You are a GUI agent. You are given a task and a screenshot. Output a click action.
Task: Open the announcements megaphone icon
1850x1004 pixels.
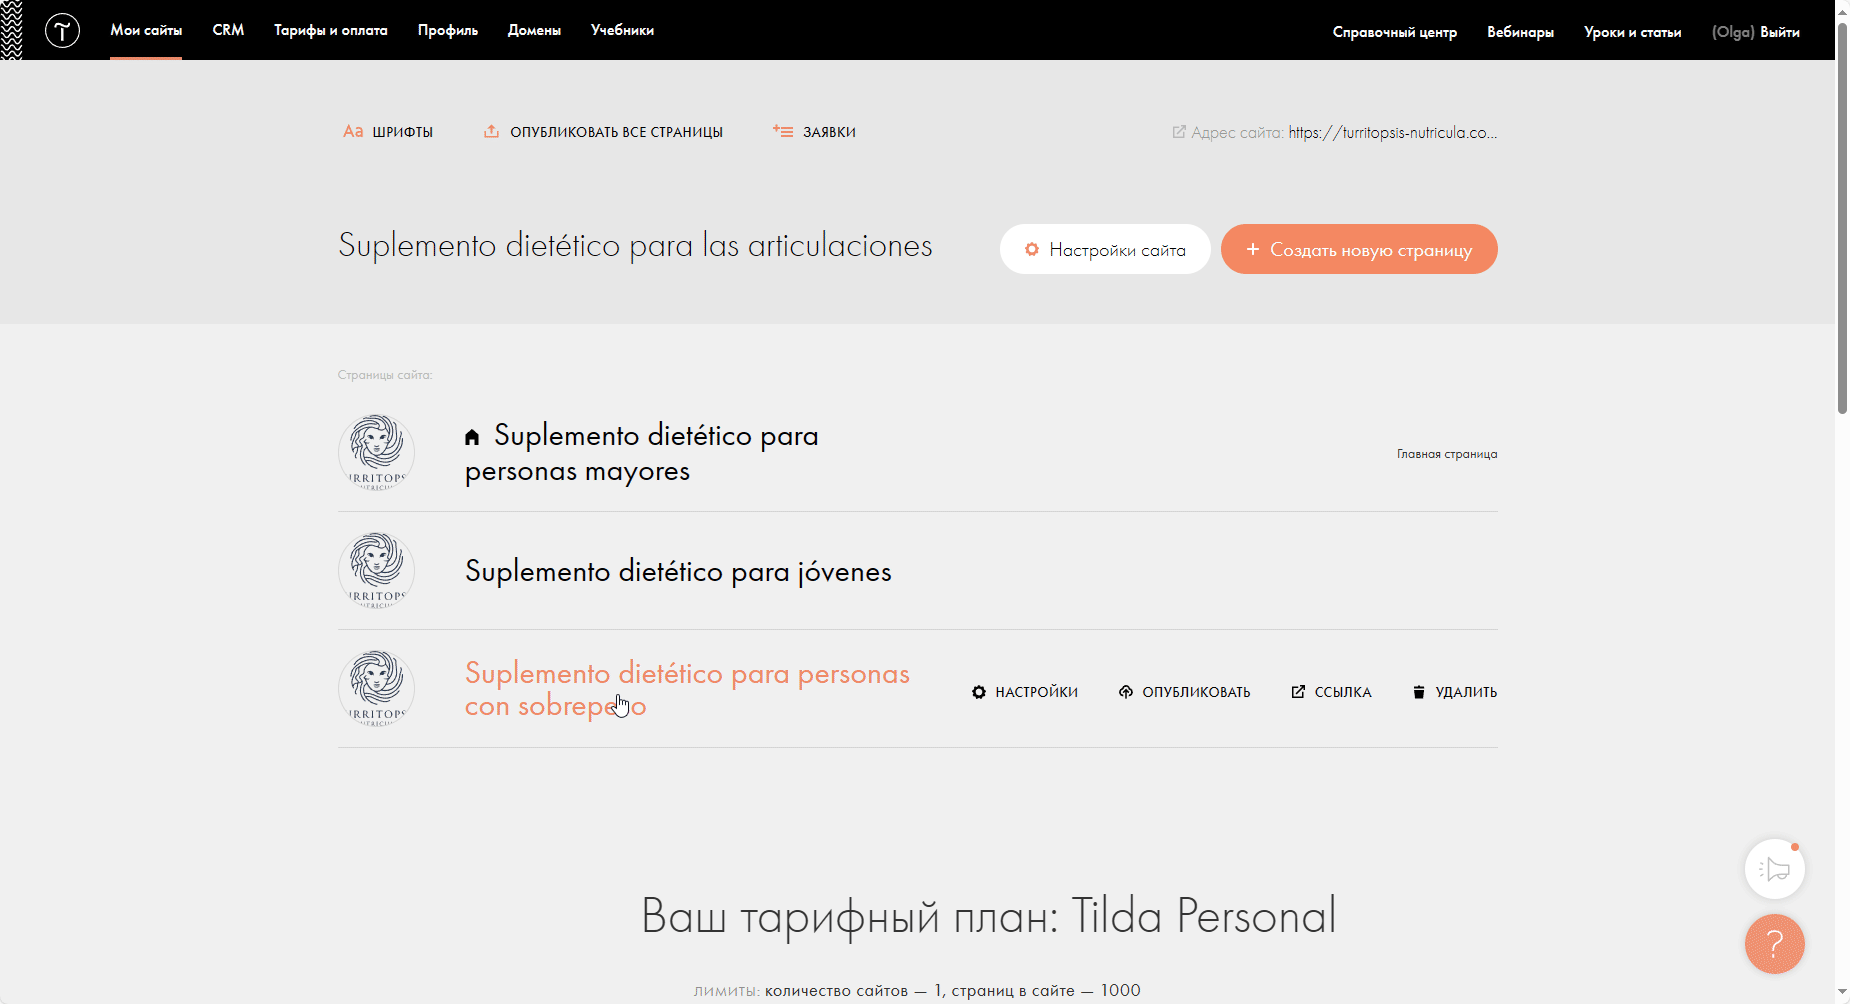coord(1774,869)
